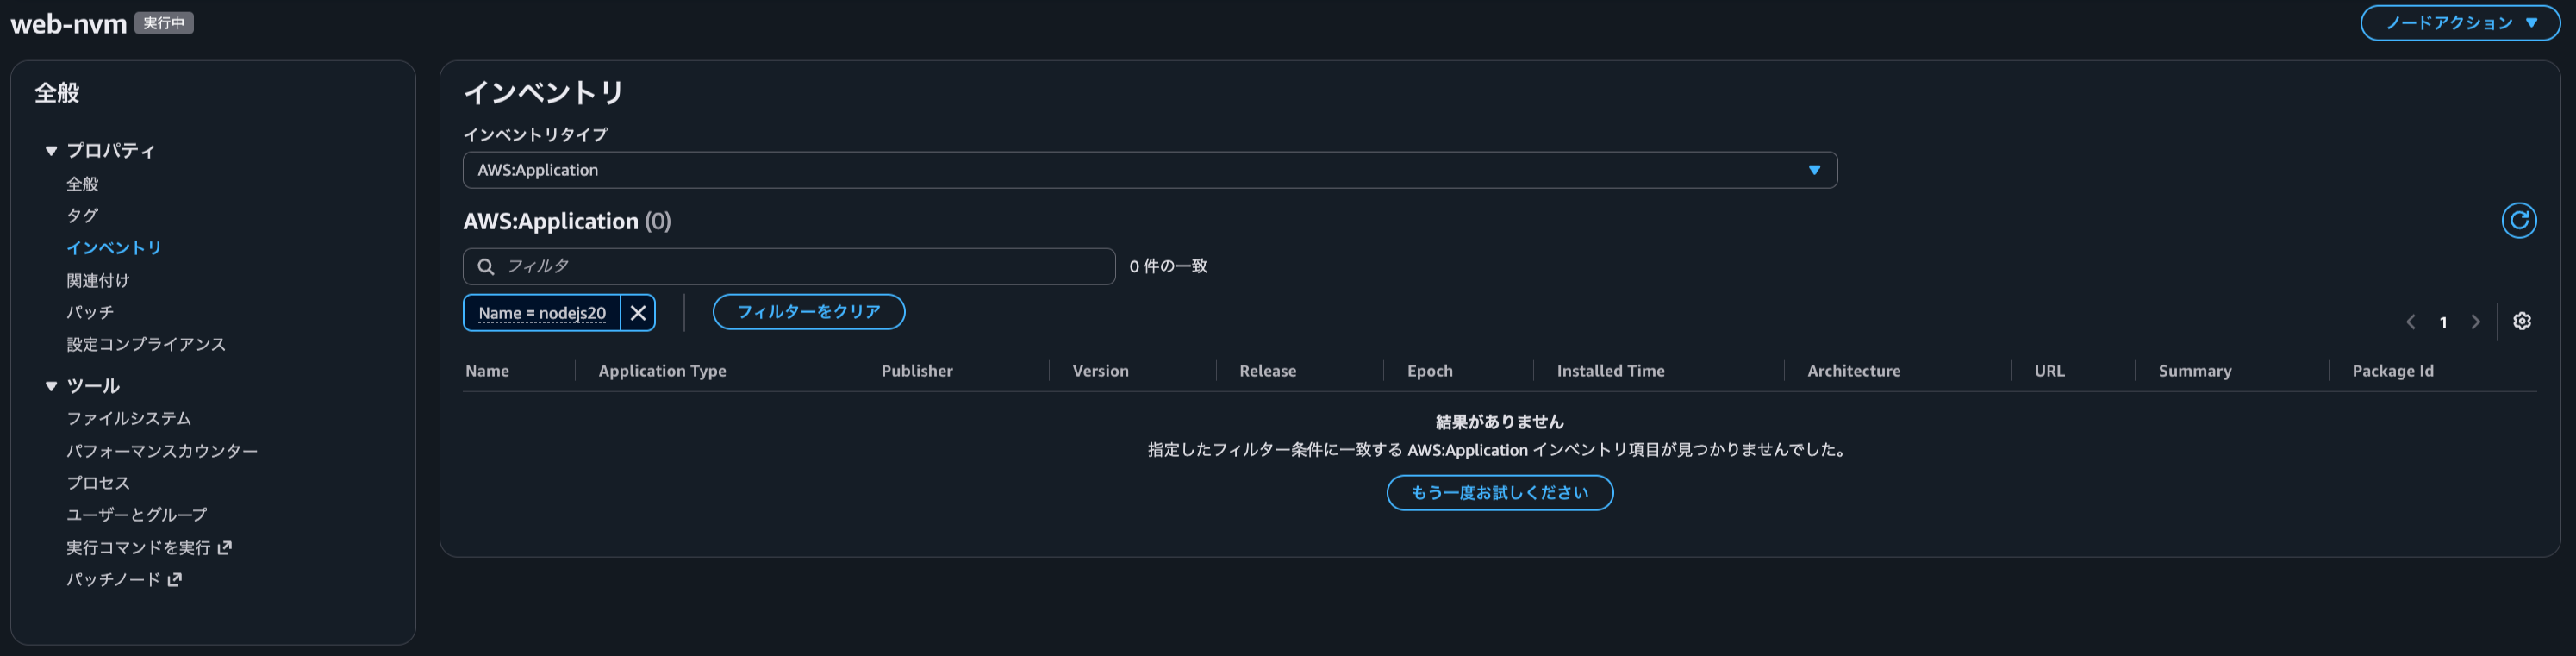Collapse the ツール section

pos(51,386)
